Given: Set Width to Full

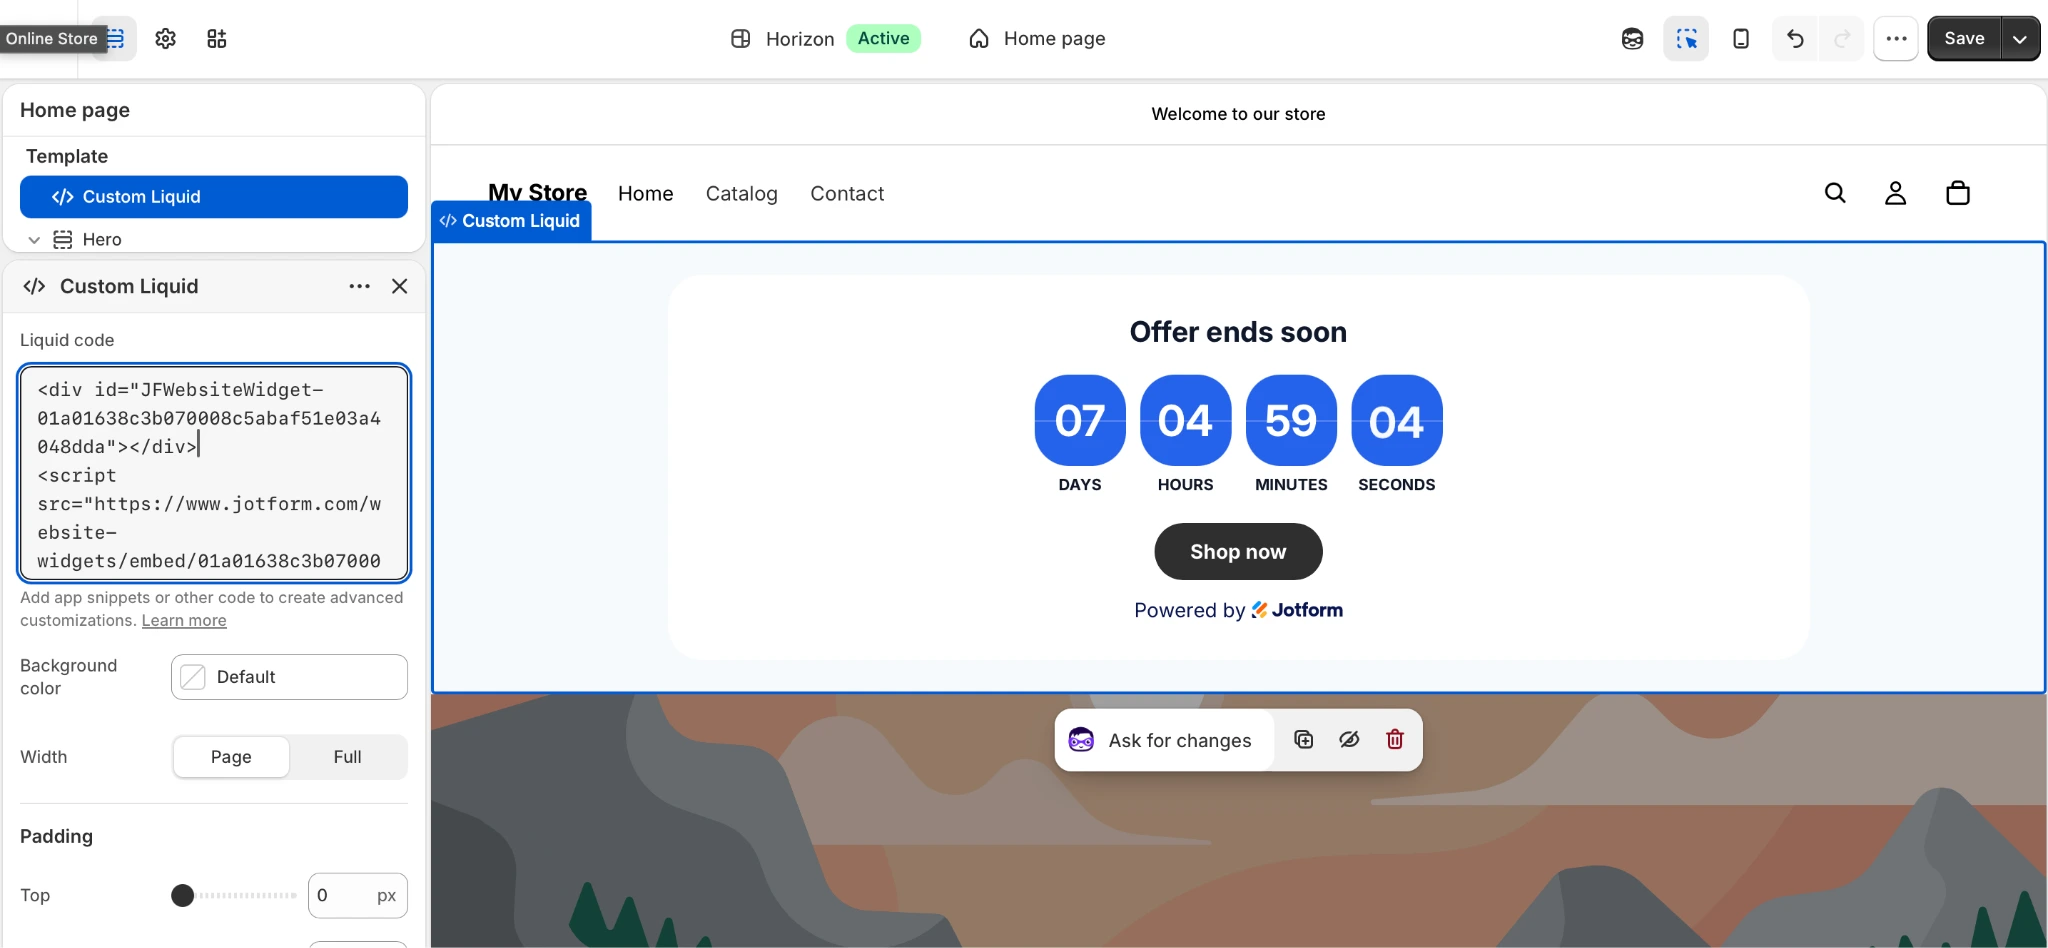Looking at the screenshot, I should pyautogui.click(x=348, y=757).
